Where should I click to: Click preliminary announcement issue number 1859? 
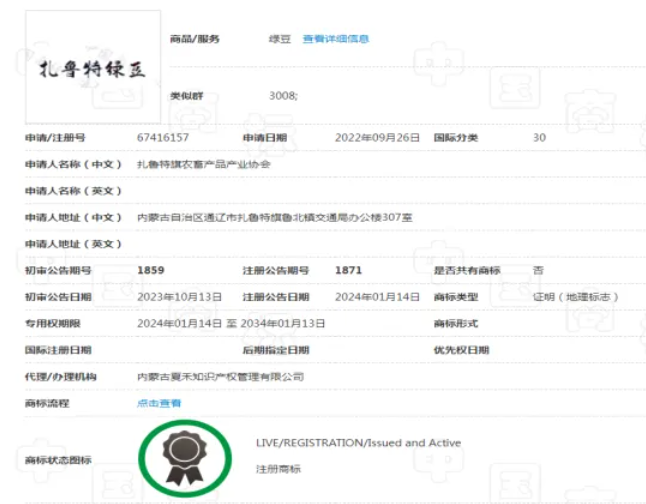pyautogui.click(x=151, y=270)
